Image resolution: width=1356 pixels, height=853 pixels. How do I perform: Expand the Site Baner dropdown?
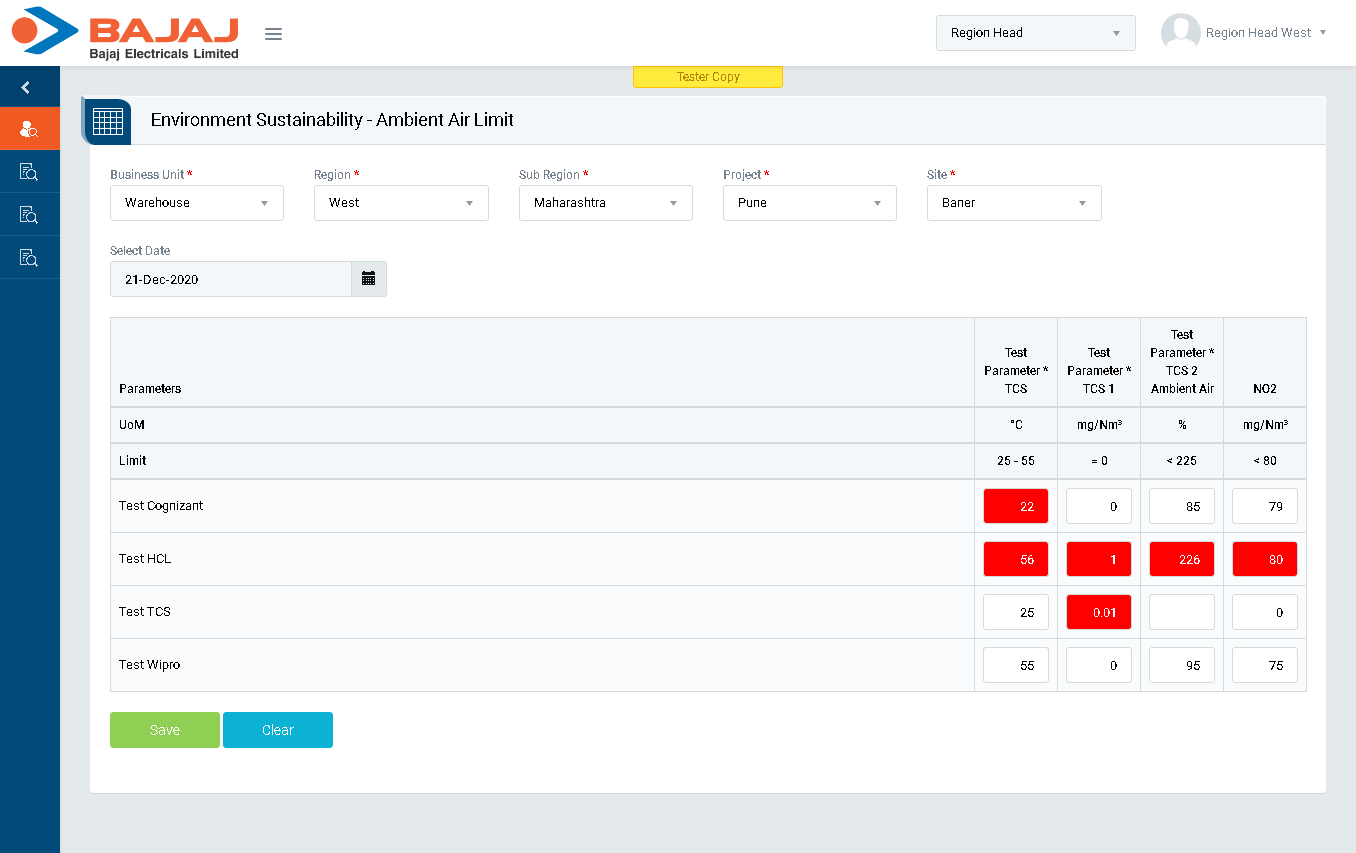click(1013, 203)
